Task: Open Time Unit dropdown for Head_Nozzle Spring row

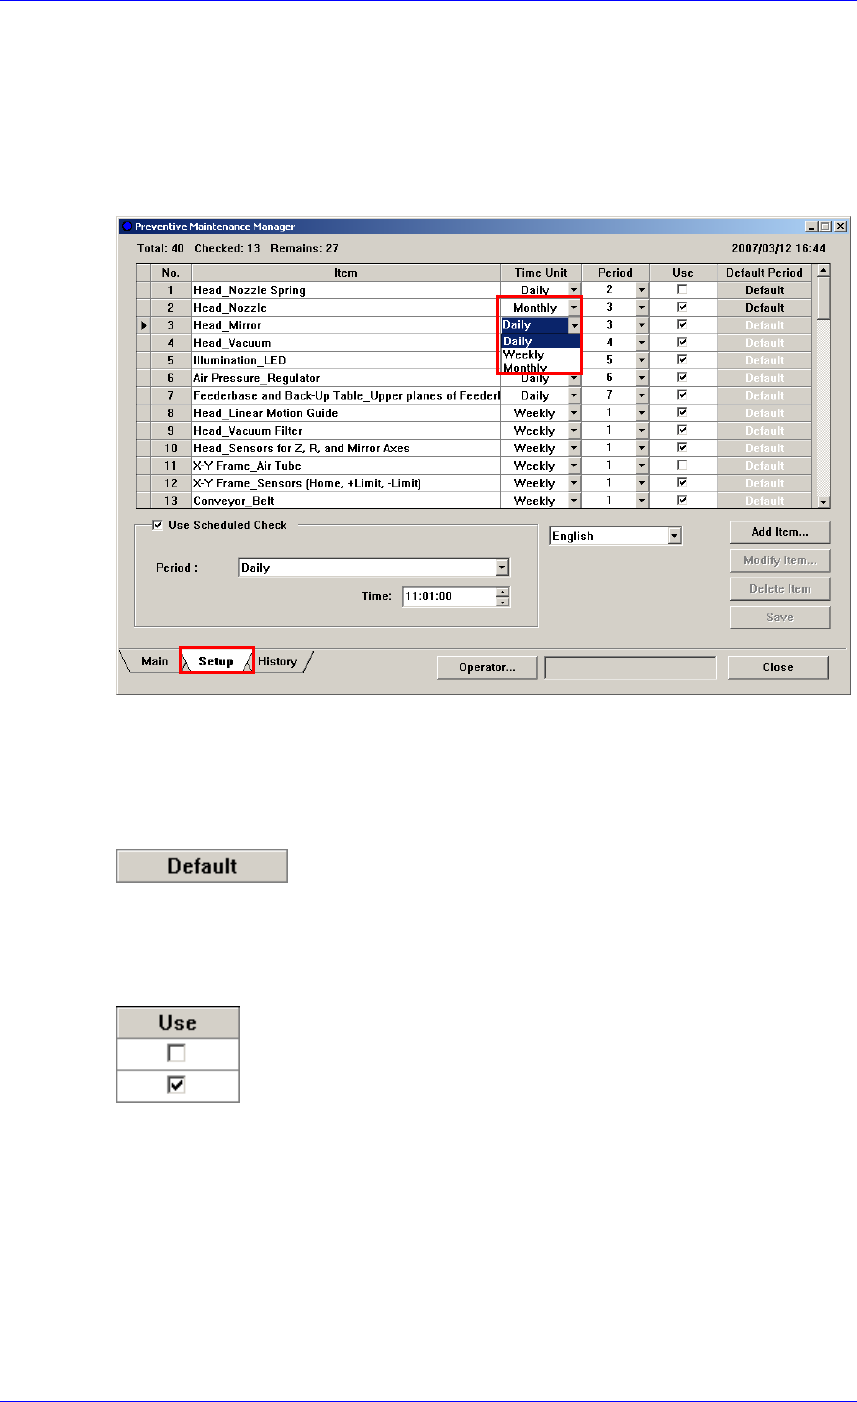Action: click(x=574, y=290)
